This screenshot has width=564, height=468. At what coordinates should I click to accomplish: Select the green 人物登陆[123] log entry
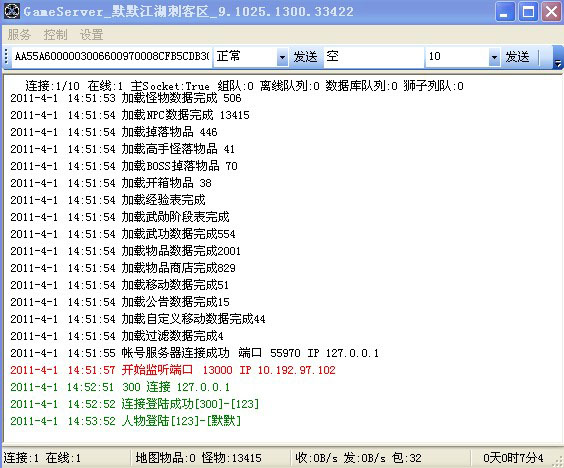click(x=125, y=421)
